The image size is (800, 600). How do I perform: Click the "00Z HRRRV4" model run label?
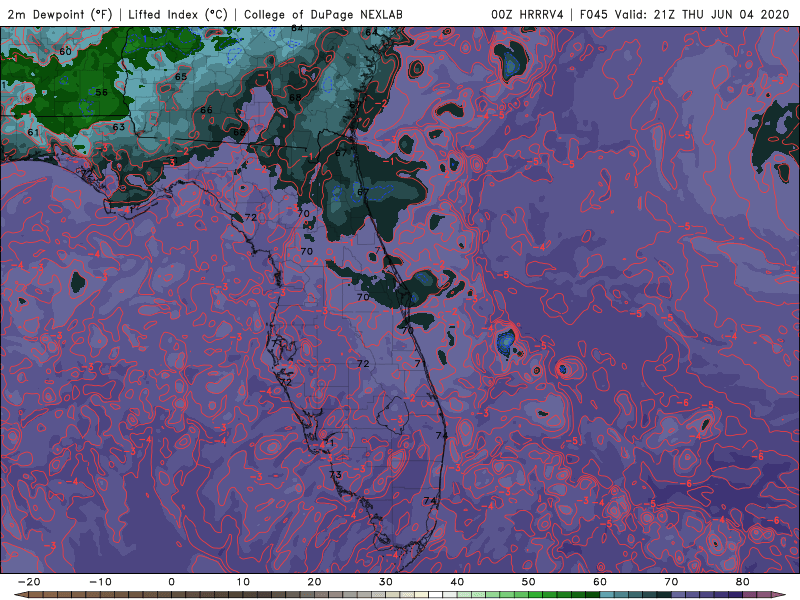coord(527,14)
